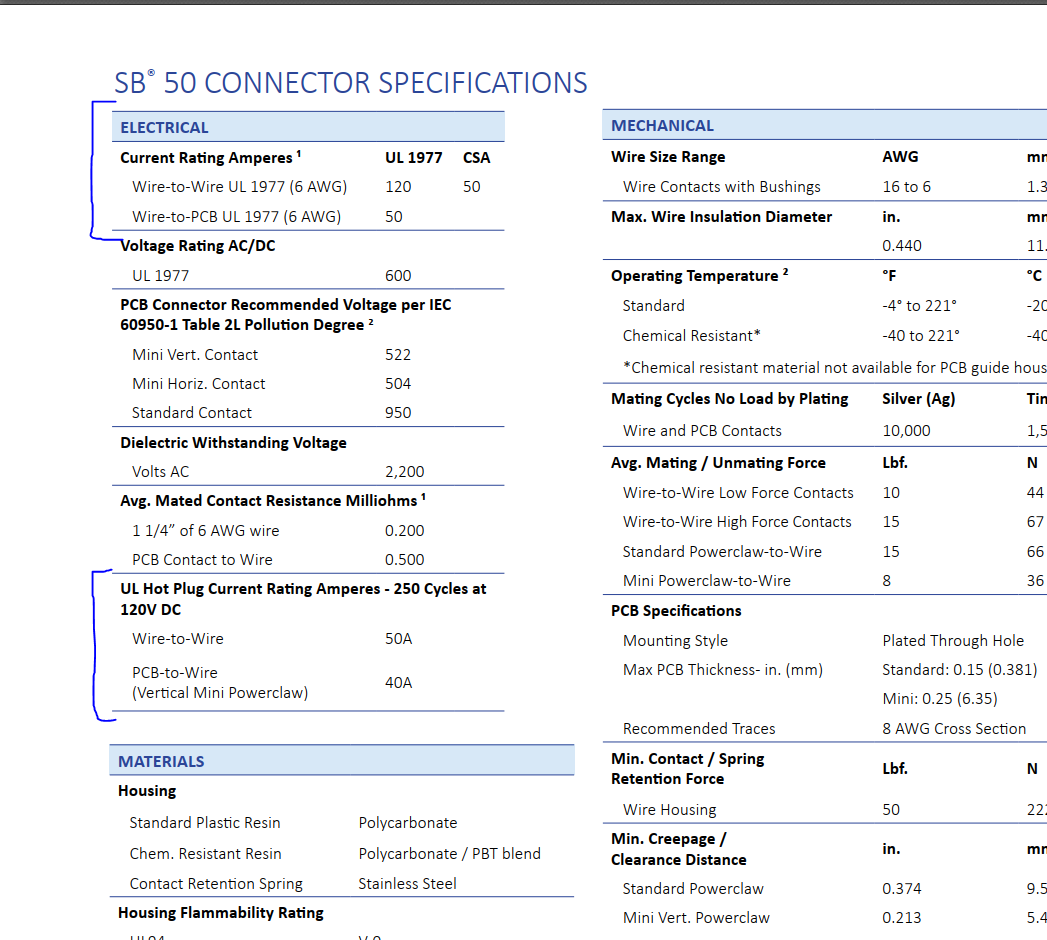This screenshot has height=940, width=1047.
Task: Click the Housing heading under Materials
Action: pyautogui.click(x=147, y=791)
